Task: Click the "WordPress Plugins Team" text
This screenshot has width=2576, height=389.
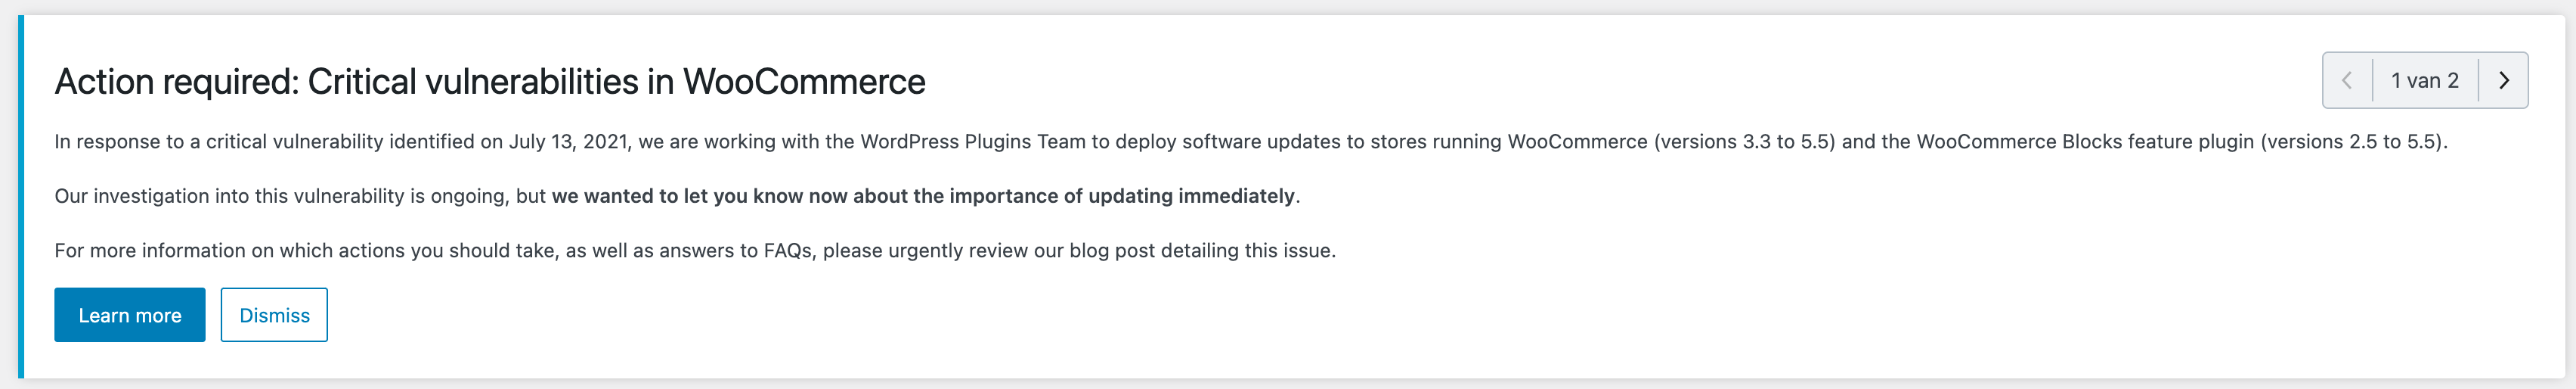Action: (973, 142)
